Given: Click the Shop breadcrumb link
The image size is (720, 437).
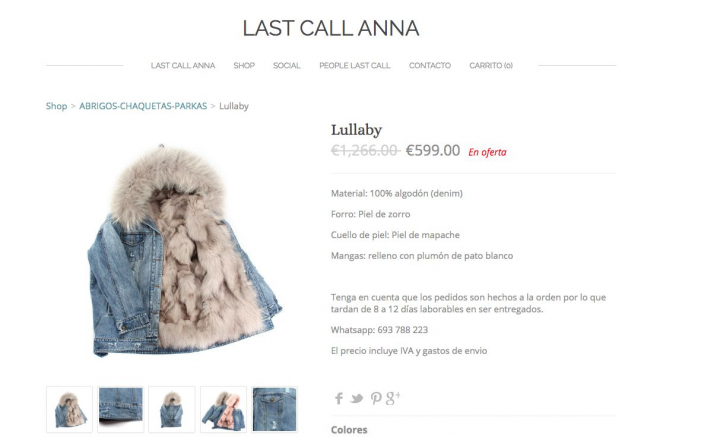Looking at the screenshot, I should 56,106.
